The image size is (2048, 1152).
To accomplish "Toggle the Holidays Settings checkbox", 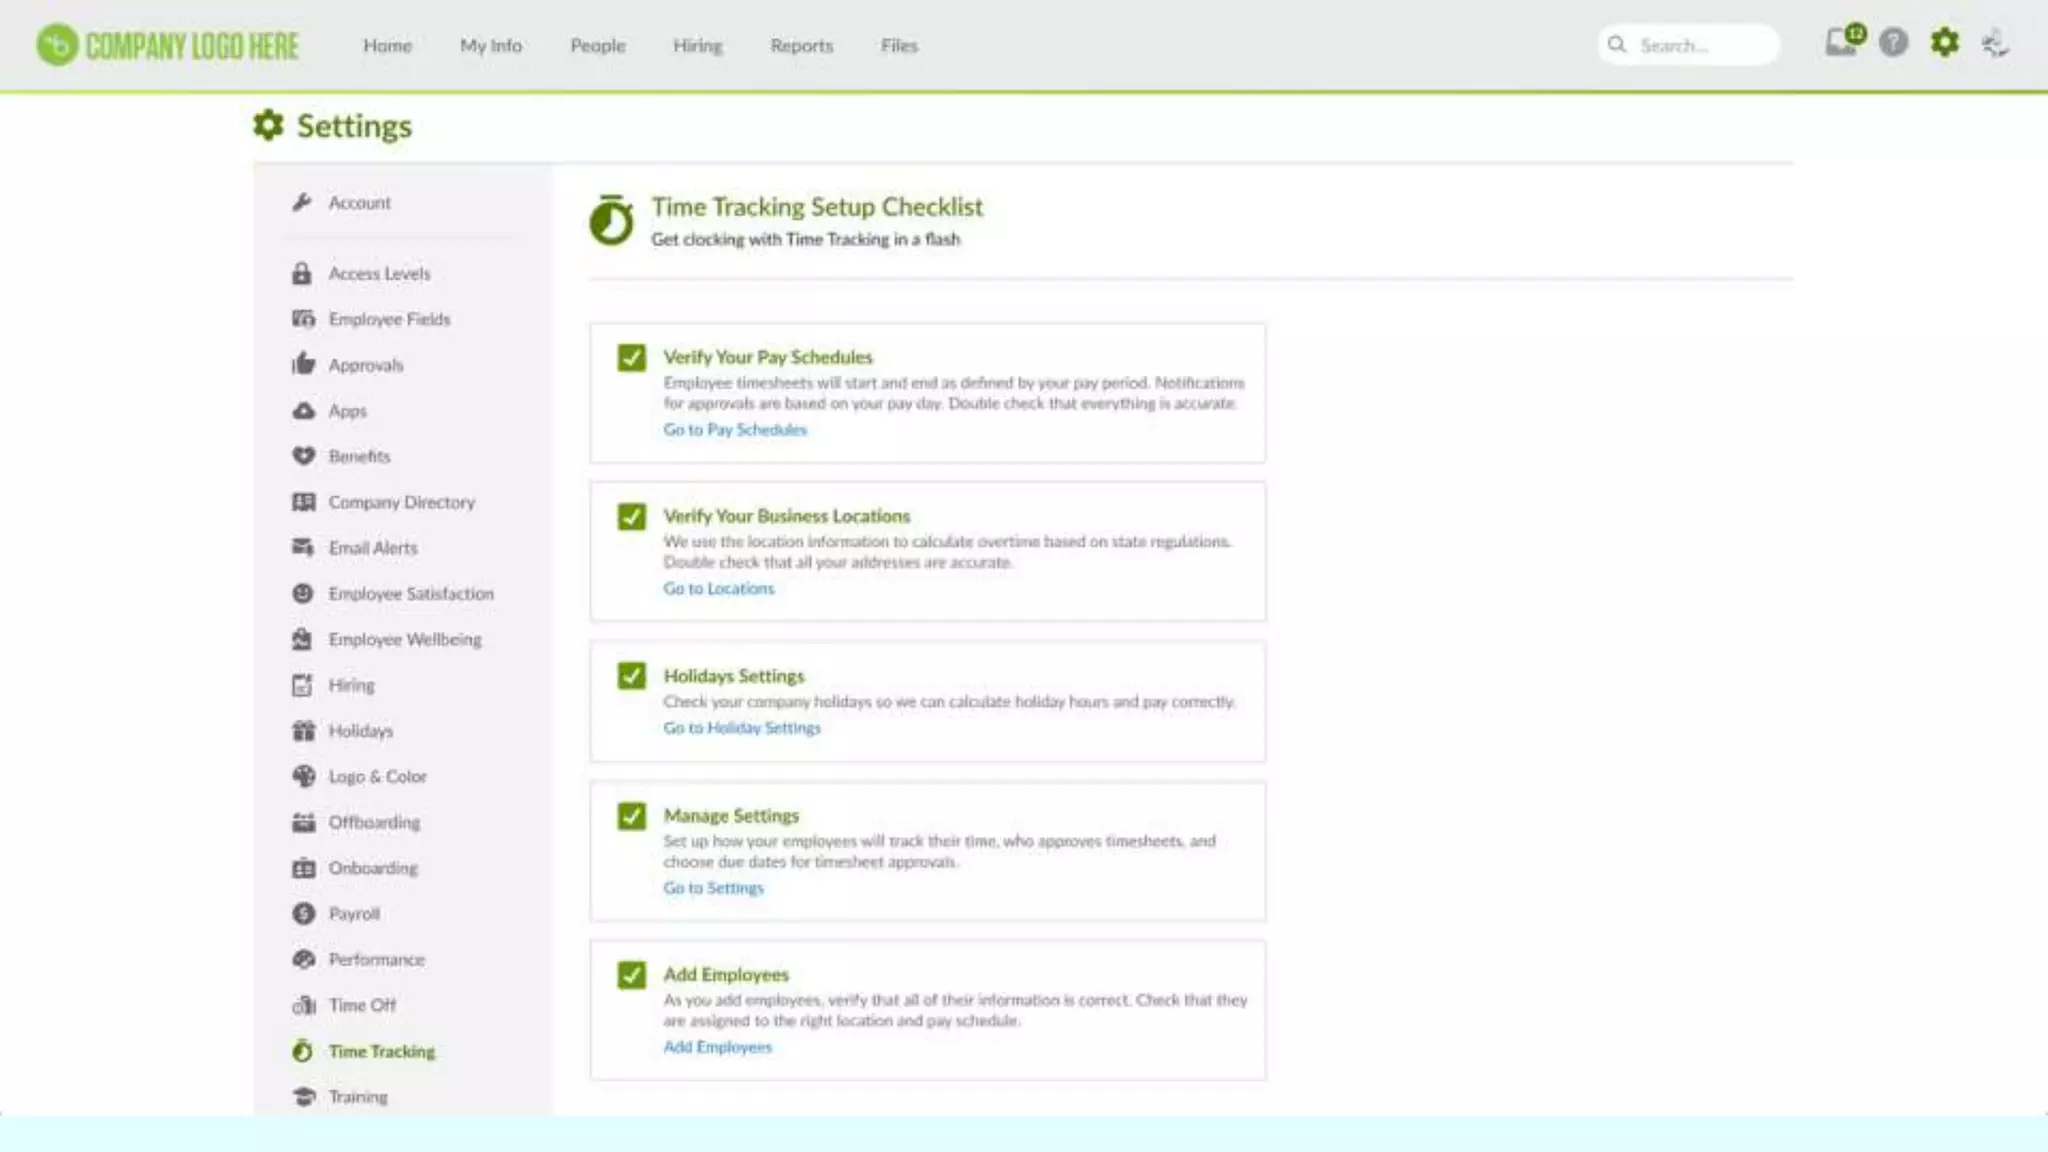I will 631,676.
